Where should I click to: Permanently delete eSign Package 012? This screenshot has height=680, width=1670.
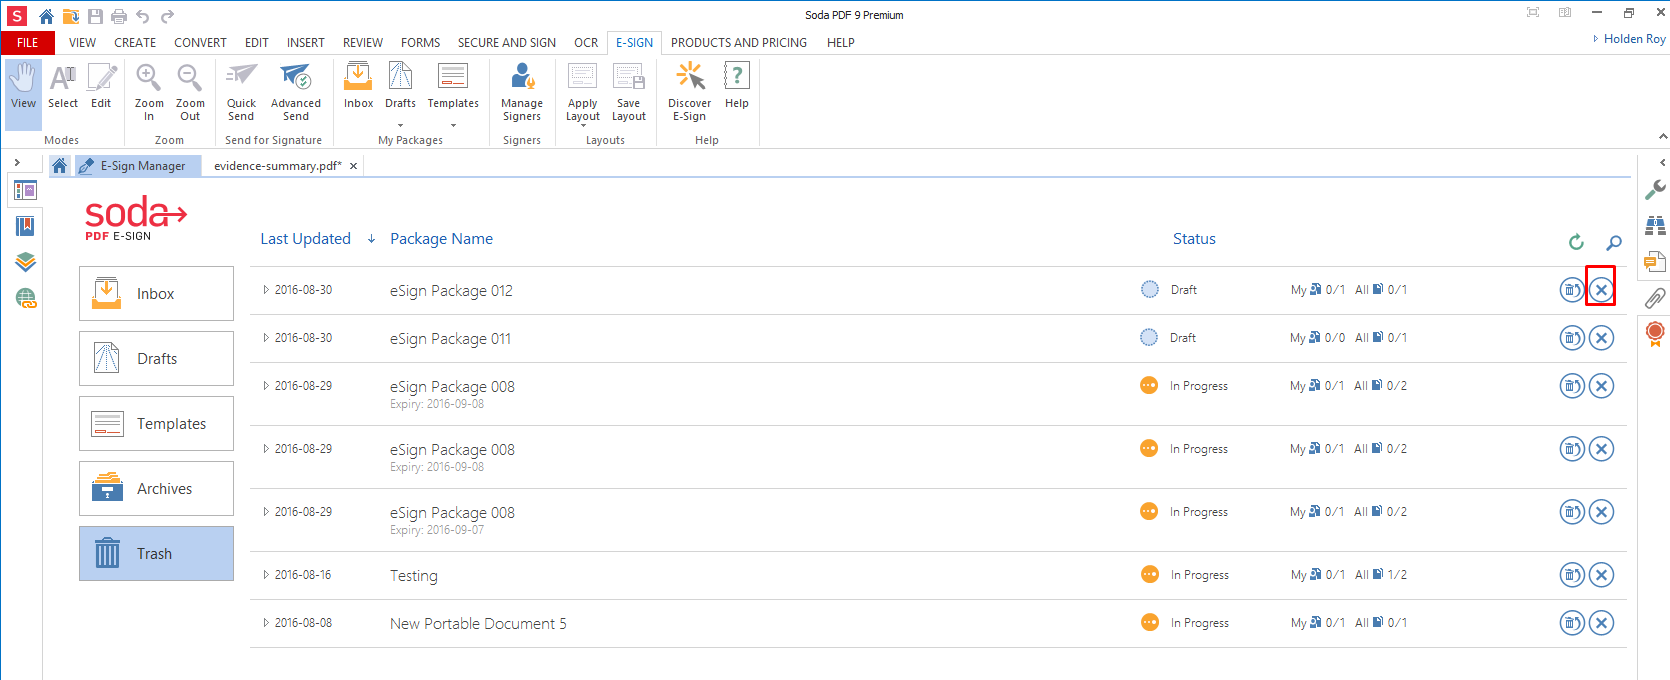pyautogui.click(x=1601, y=290)
